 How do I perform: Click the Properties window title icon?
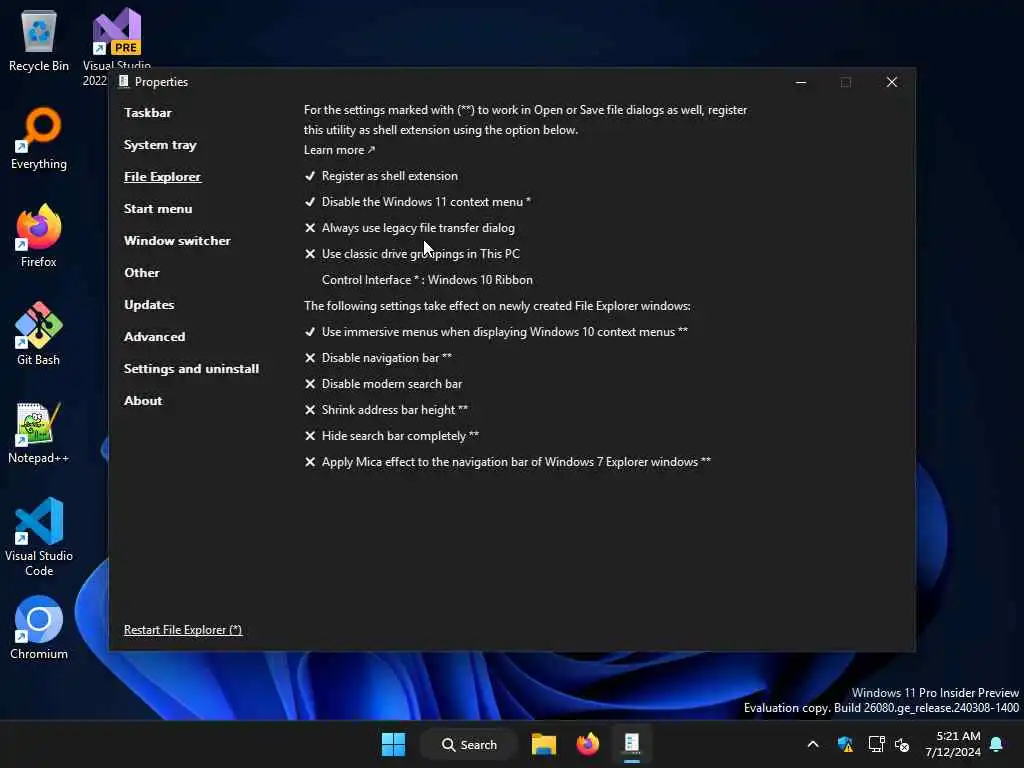tap(123, 82)
